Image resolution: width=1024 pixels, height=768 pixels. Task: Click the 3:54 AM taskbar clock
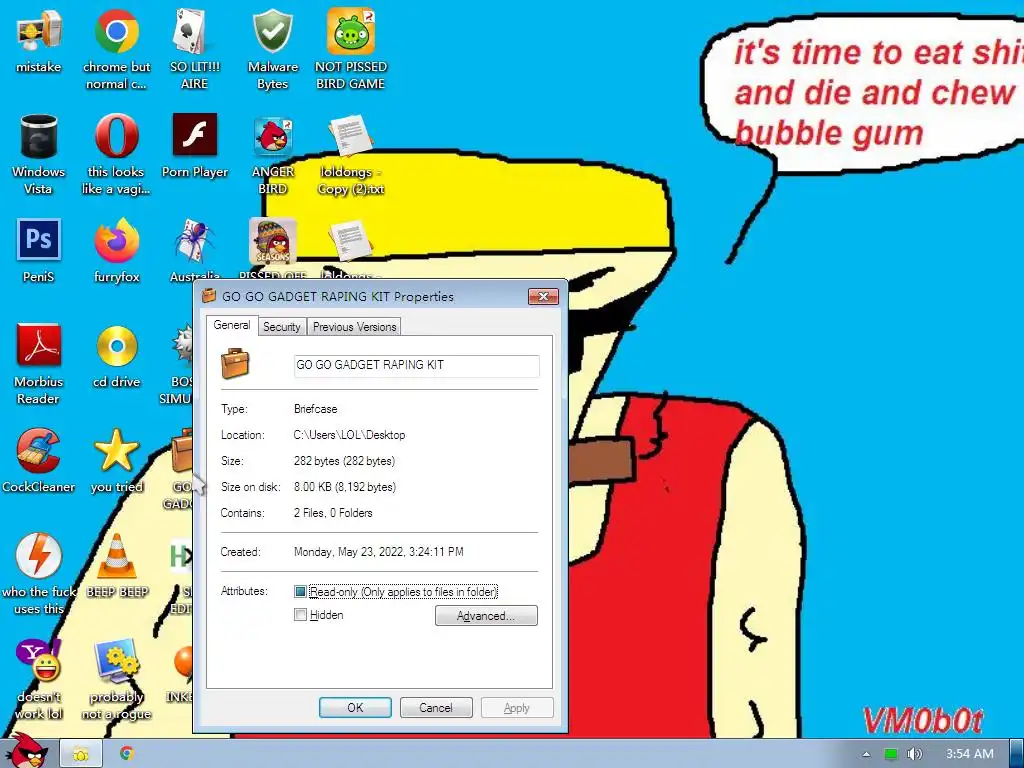969,754
